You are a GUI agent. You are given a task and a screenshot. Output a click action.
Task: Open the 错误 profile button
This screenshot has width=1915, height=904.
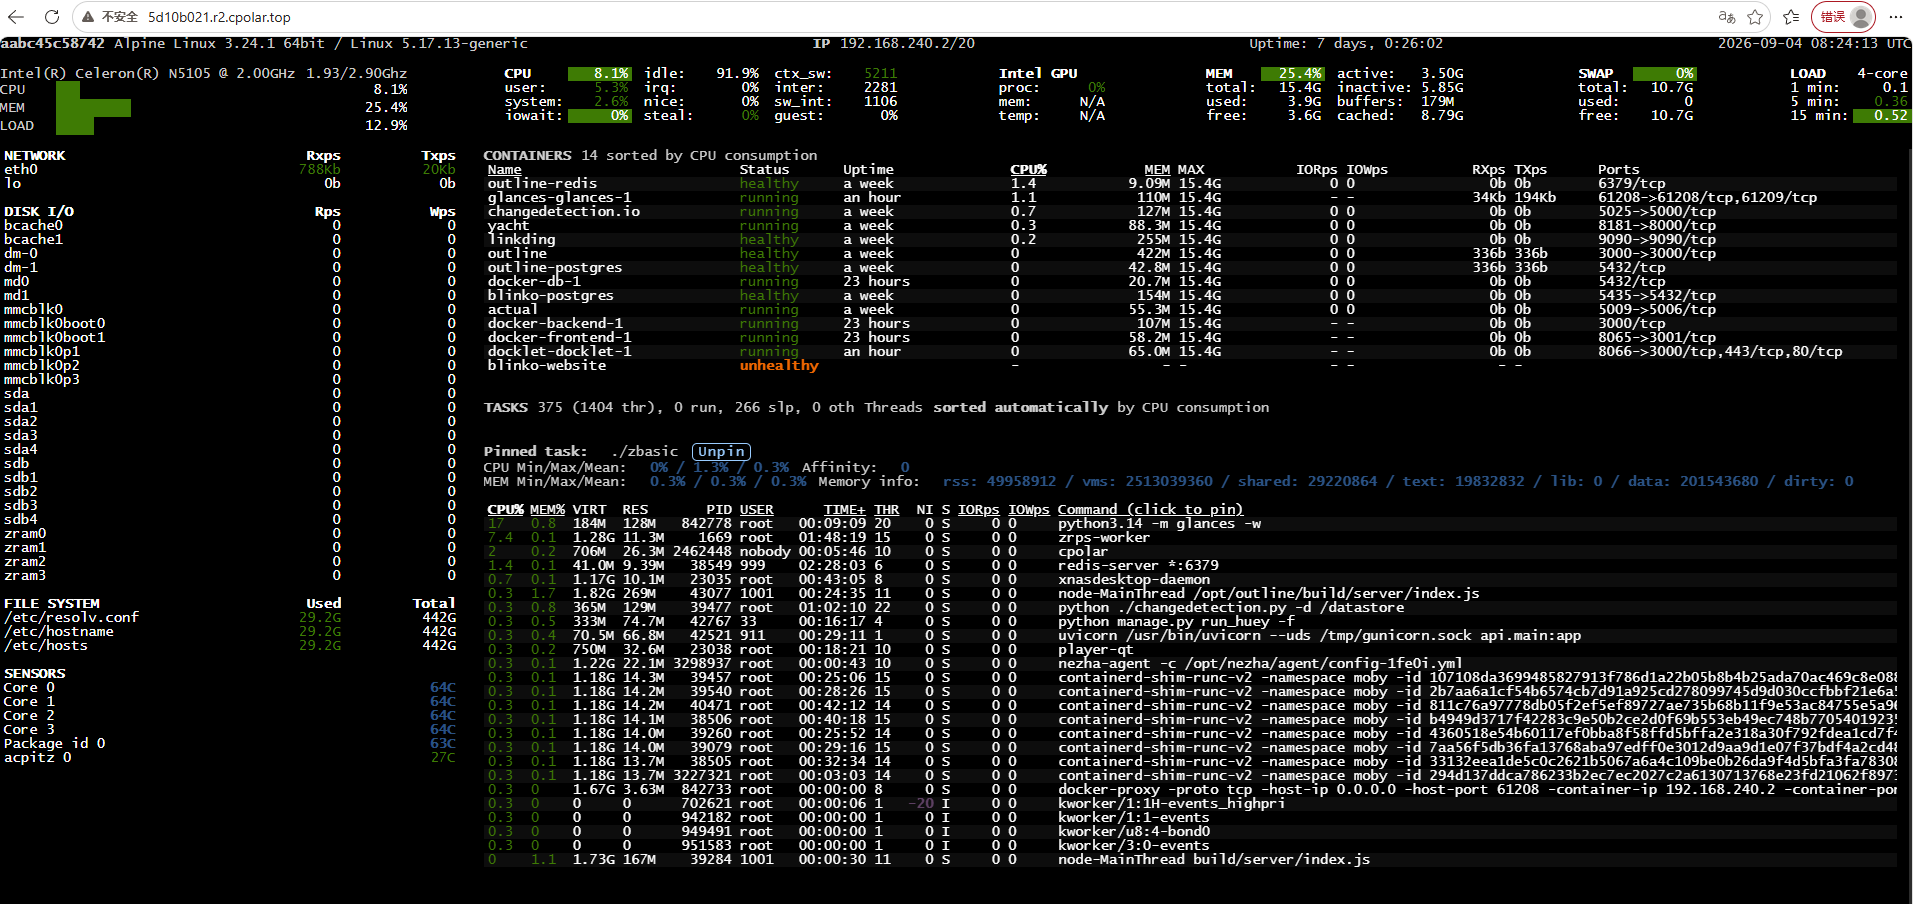[x=1843, y=17]
